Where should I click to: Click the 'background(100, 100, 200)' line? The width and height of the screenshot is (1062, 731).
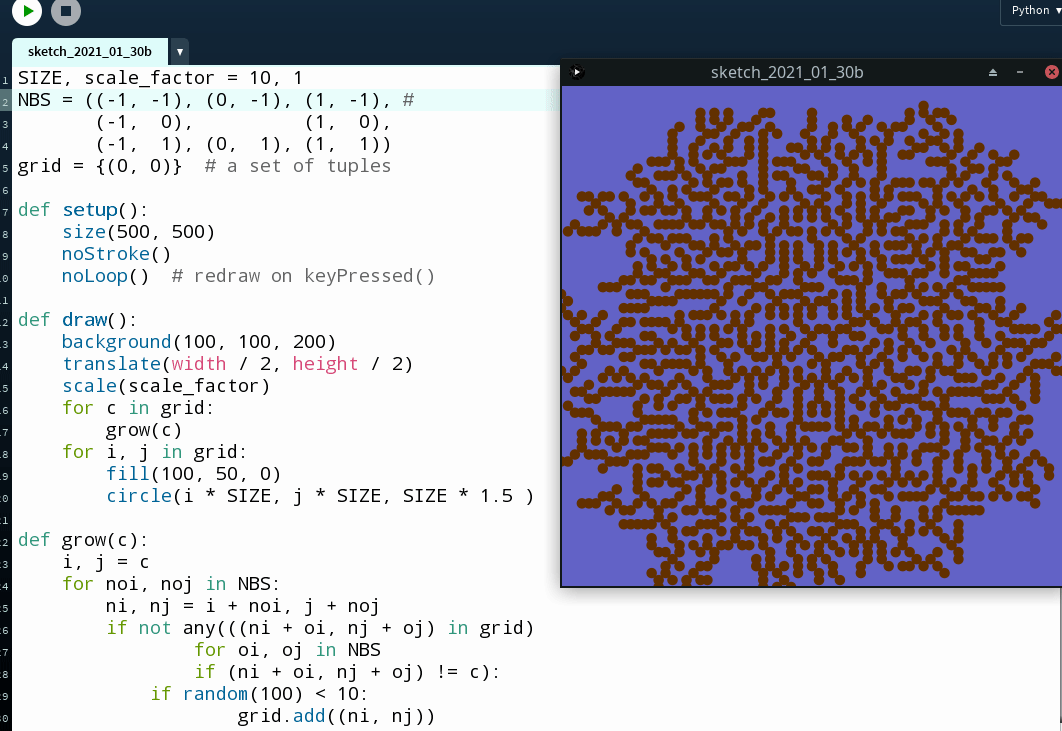[x=198, y=342]
